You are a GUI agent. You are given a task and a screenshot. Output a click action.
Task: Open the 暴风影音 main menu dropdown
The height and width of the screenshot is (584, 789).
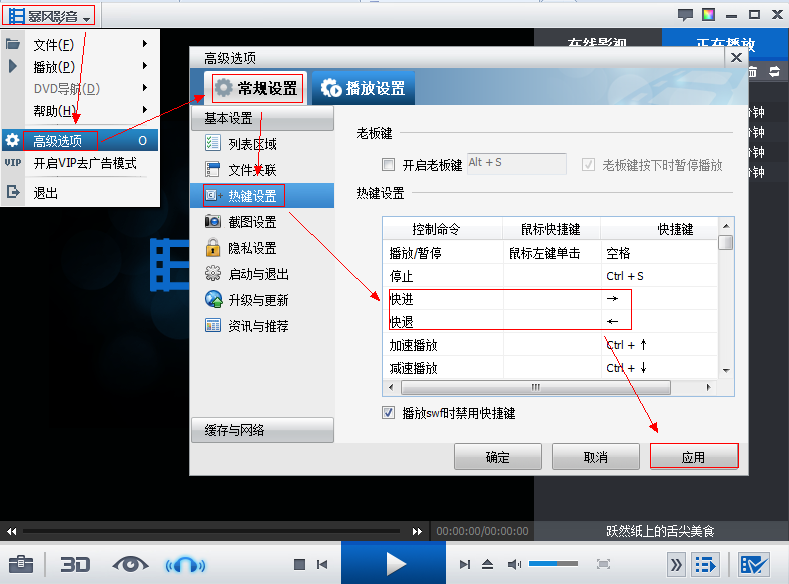[48, 16]
